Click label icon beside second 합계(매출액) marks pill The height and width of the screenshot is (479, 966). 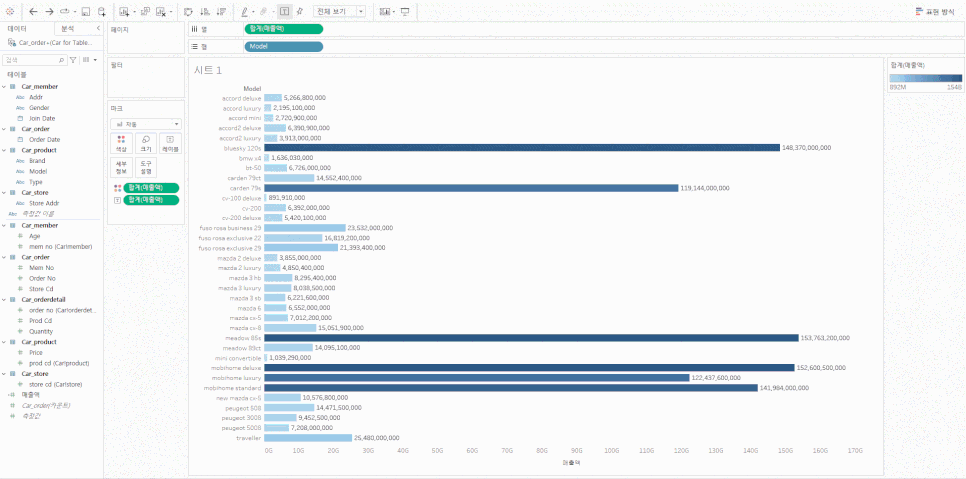pos(118,200)
